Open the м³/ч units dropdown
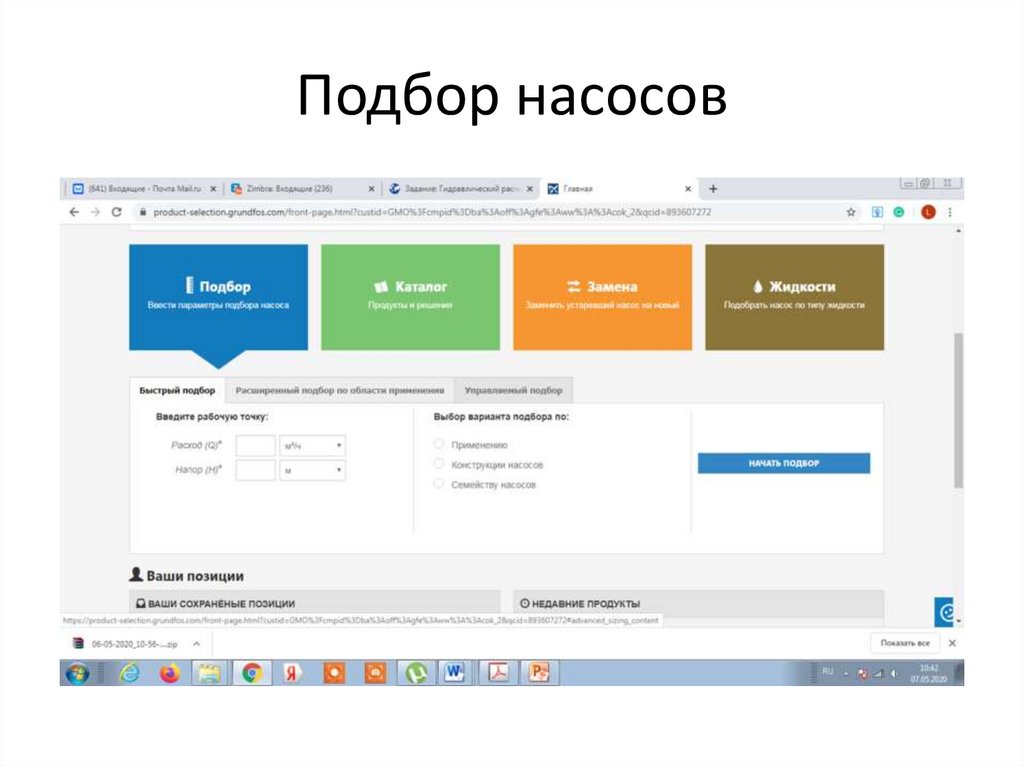 314,445
